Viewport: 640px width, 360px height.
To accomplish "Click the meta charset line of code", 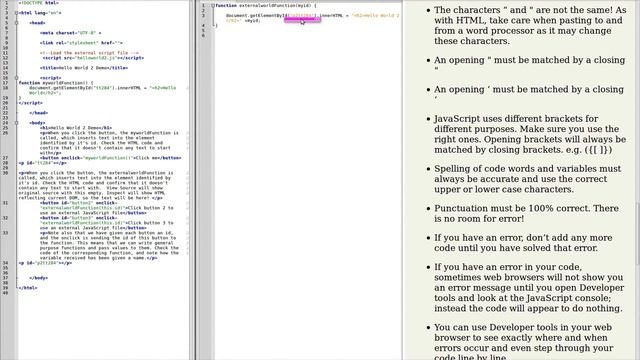I will (x=70, y=33).
